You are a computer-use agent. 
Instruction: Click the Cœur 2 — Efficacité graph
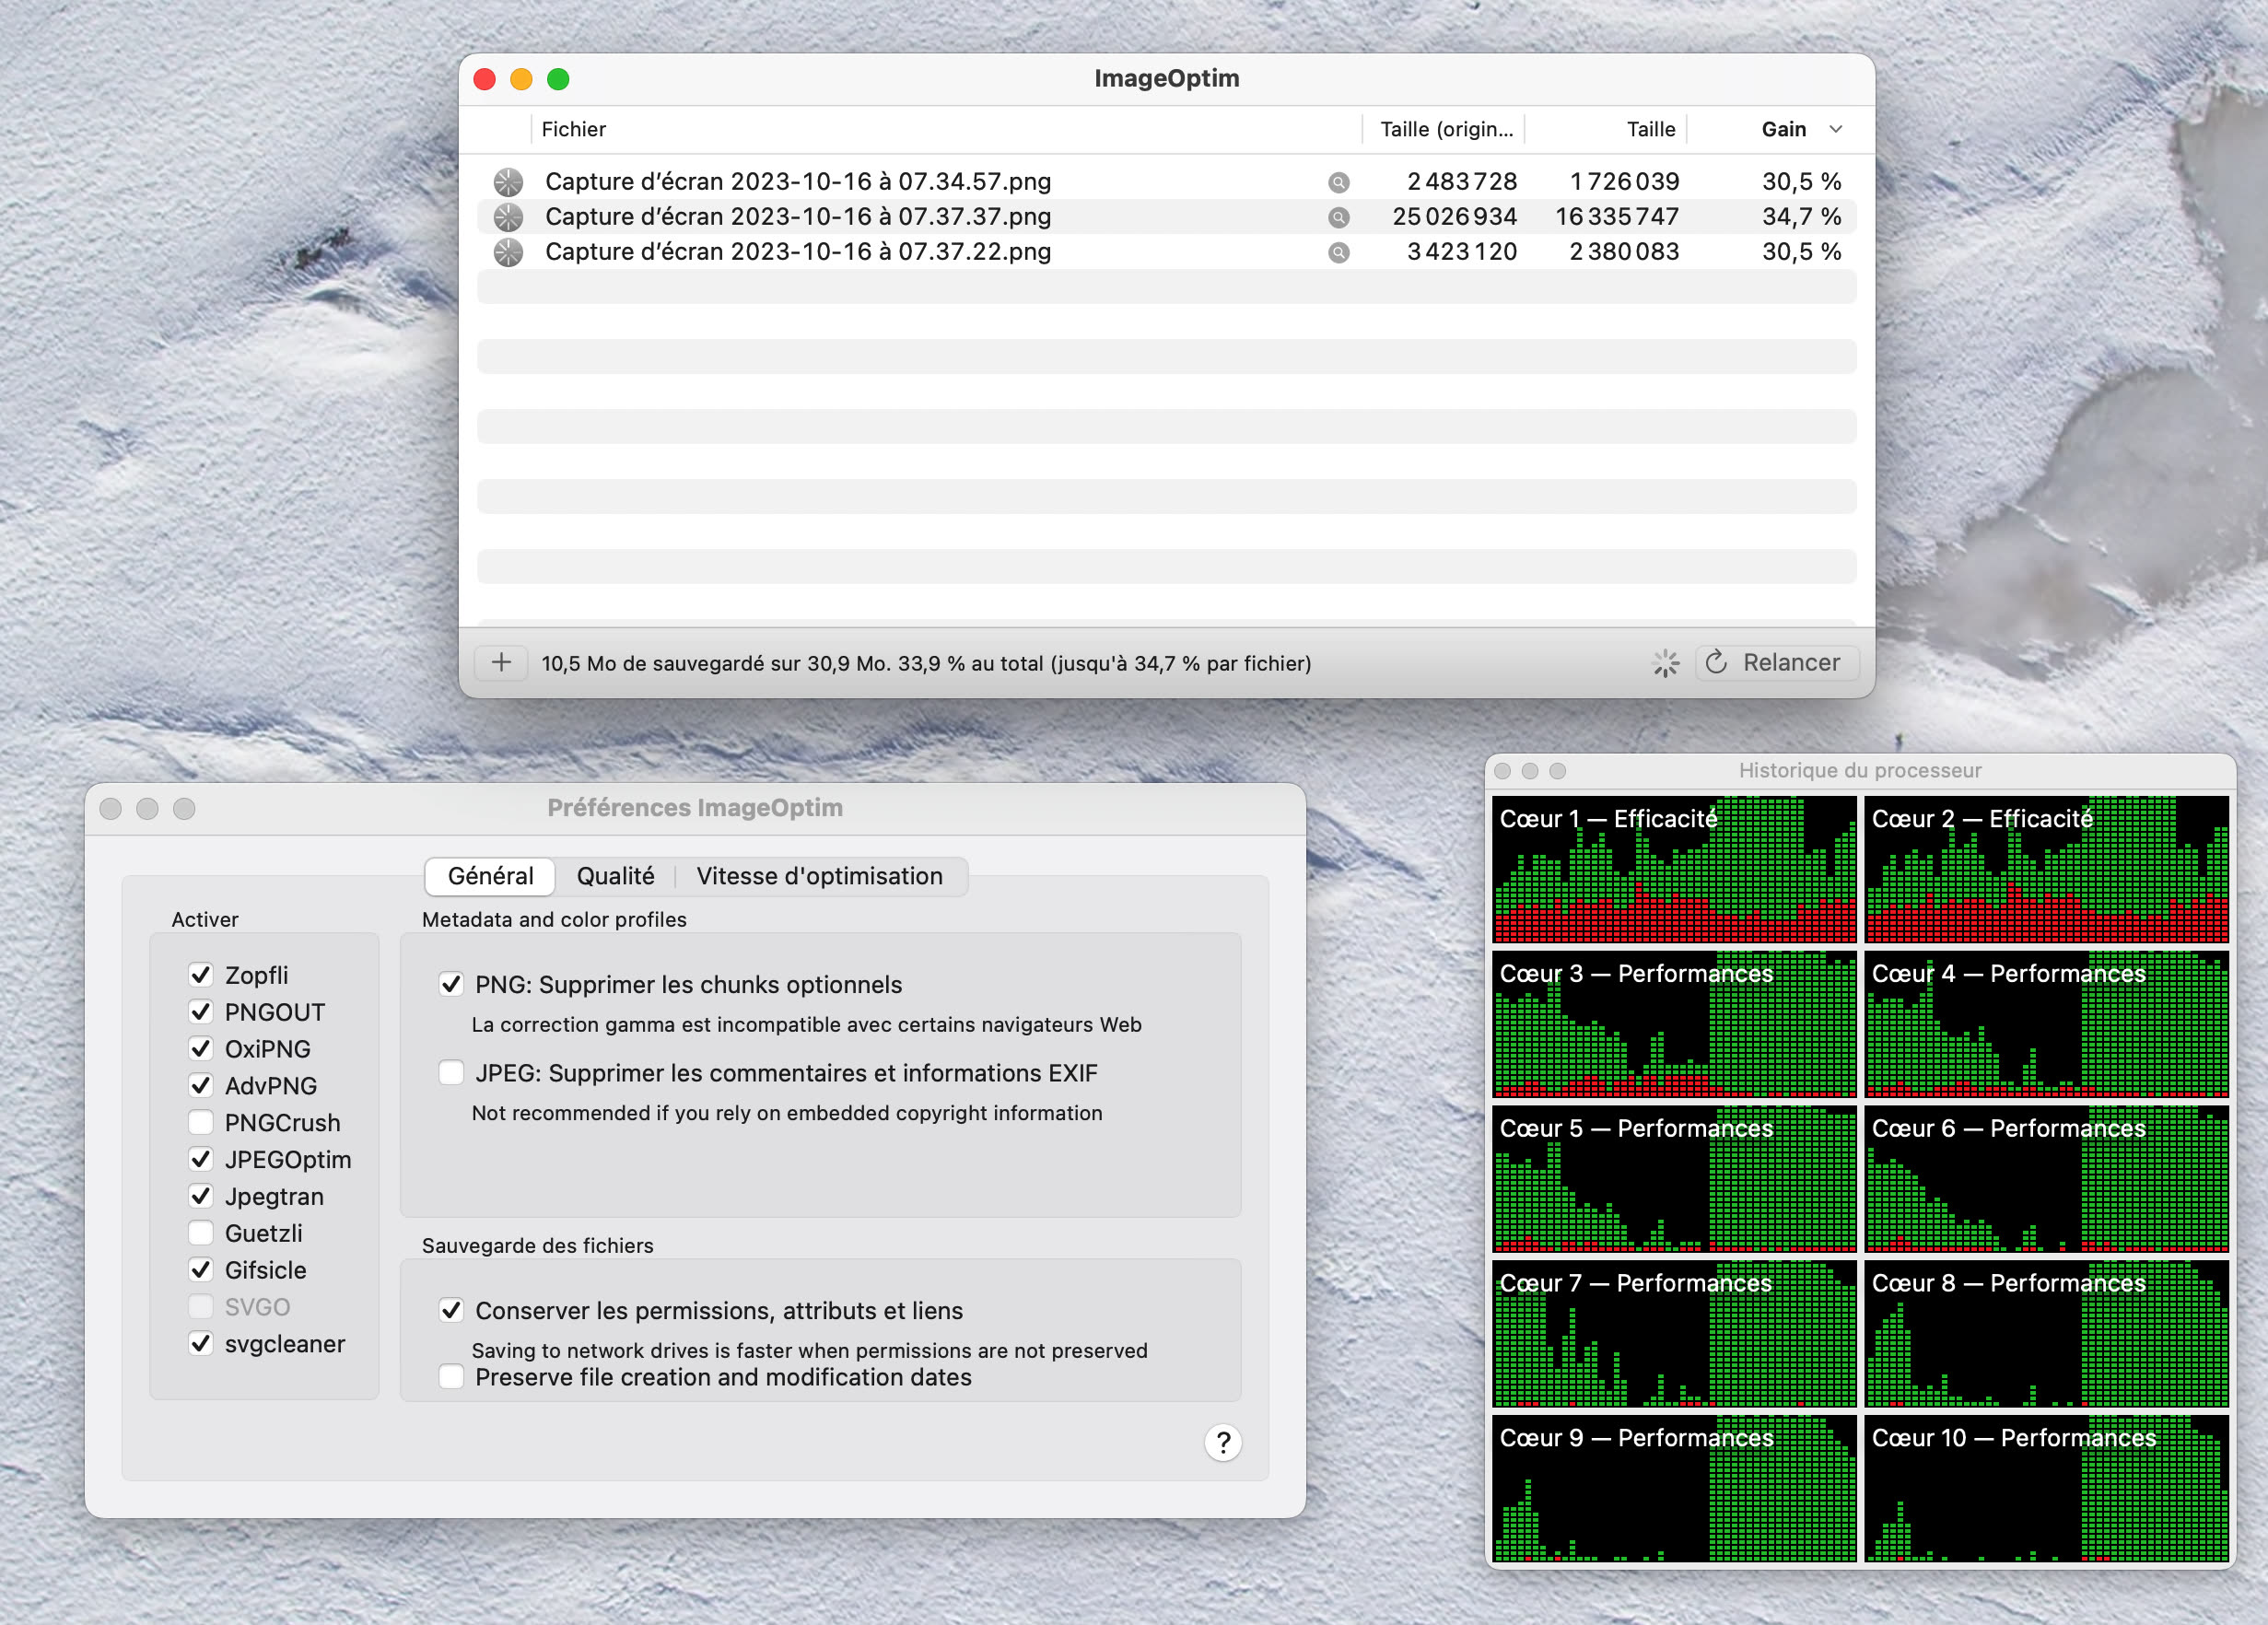[2047, 869]
